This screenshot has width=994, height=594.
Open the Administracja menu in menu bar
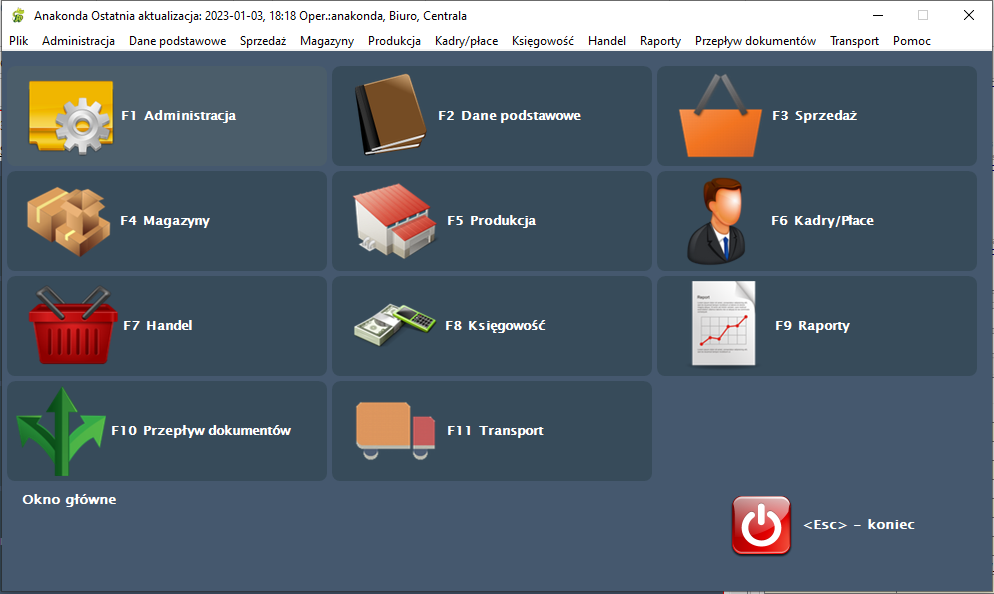coord(79,41)
